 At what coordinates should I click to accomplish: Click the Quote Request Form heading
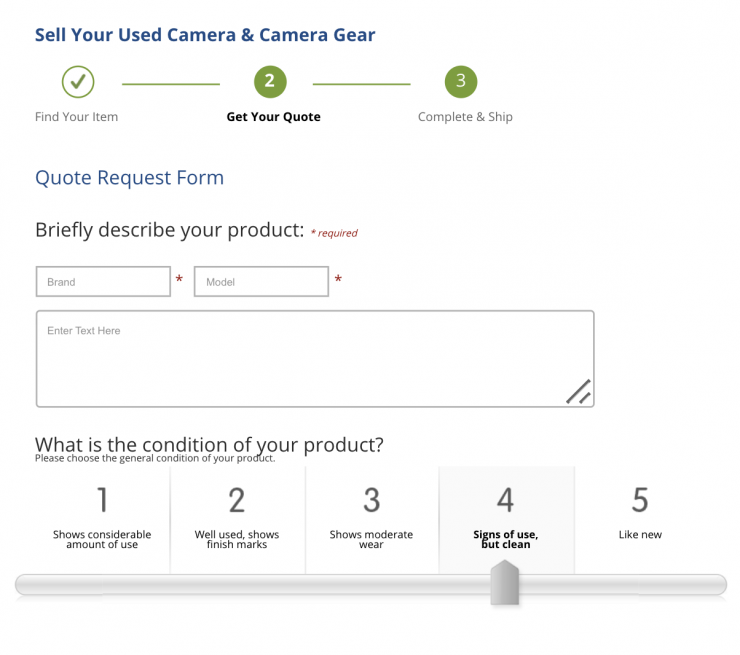(x=129, y=178)
